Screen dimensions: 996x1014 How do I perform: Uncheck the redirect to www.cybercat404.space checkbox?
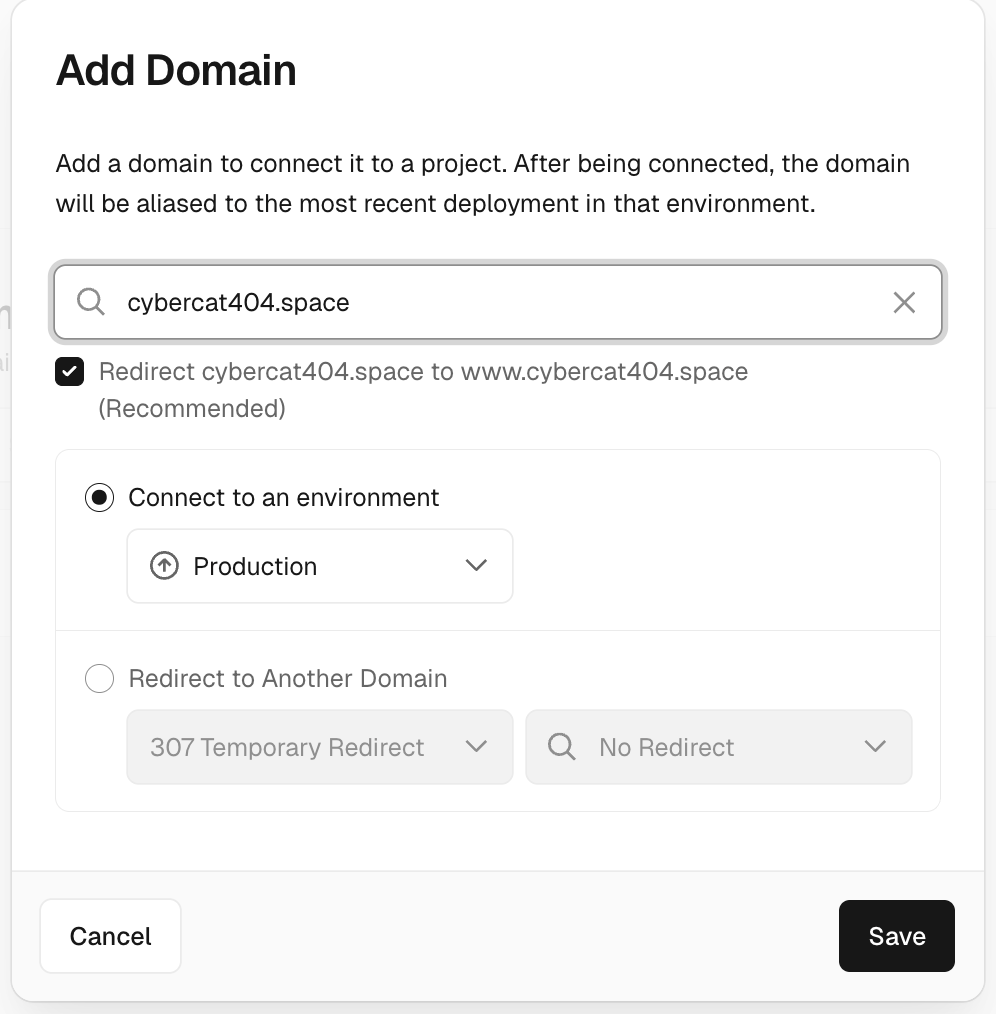70,372
